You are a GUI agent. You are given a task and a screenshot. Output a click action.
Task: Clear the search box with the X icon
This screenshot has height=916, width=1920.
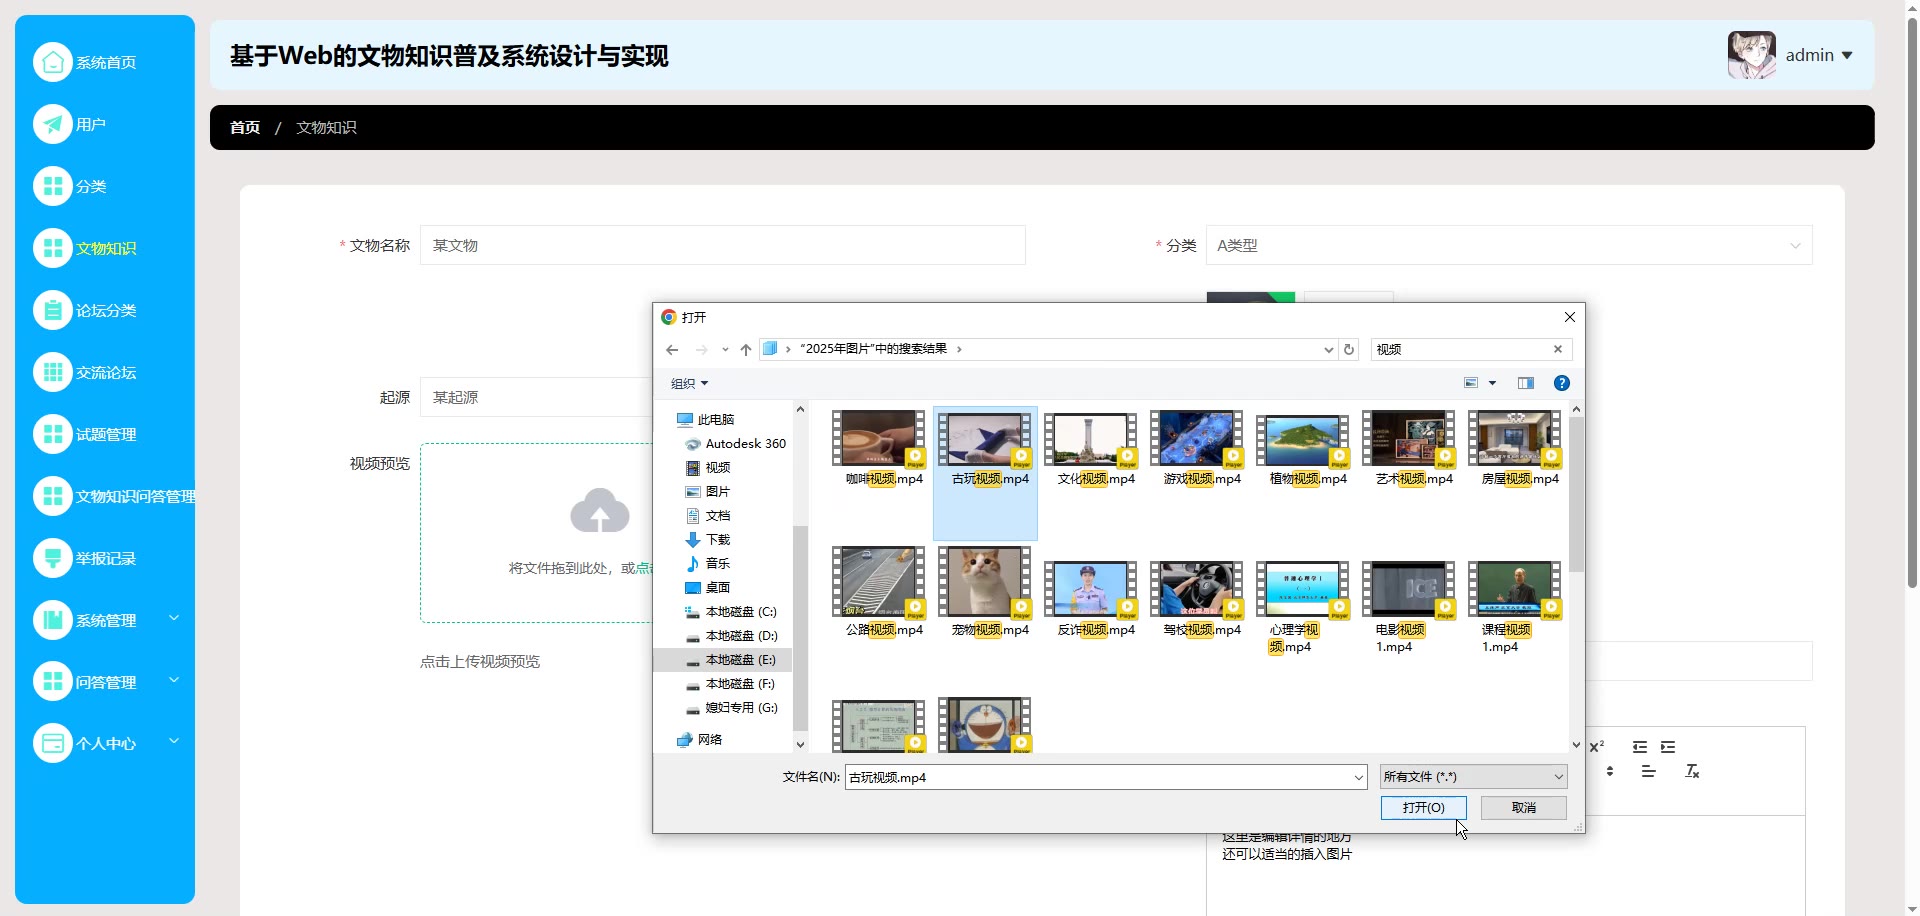tap(1557, 349)
